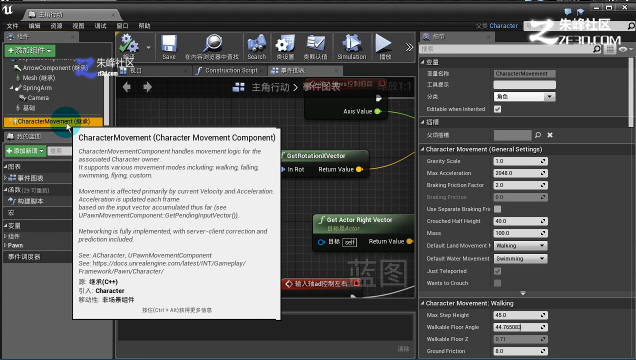The width and height of the screenshot is (636, 360).
Task: Switch to the Event Graph tab
Action: (x=304, y=71)
